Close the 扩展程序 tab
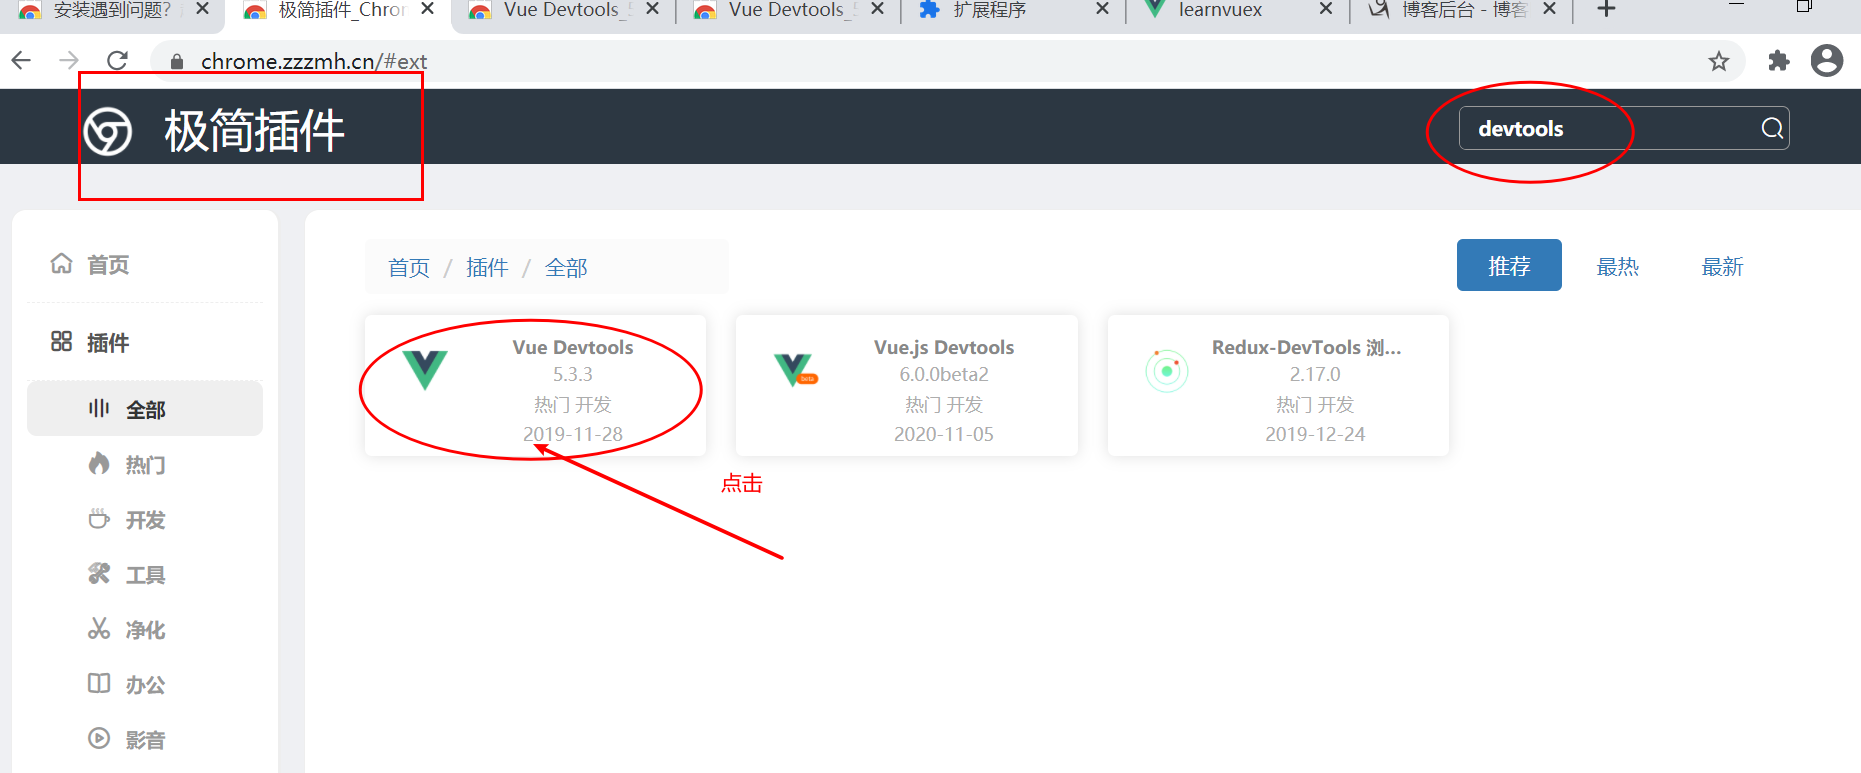Screen dimensions: 1861x773 pyautogui.click(x=1102, y=9)
